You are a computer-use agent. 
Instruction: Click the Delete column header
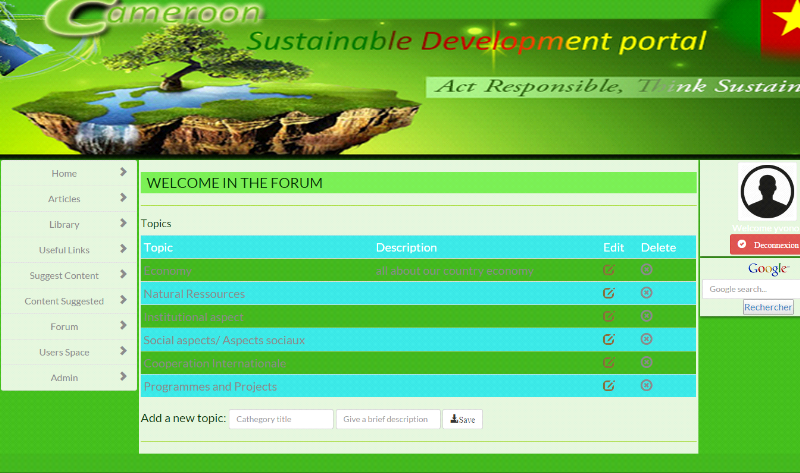click(x=658, y=247)
